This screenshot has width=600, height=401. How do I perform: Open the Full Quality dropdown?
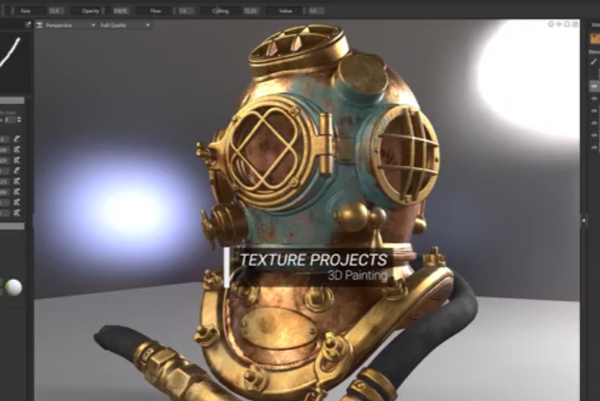(124, 25)
